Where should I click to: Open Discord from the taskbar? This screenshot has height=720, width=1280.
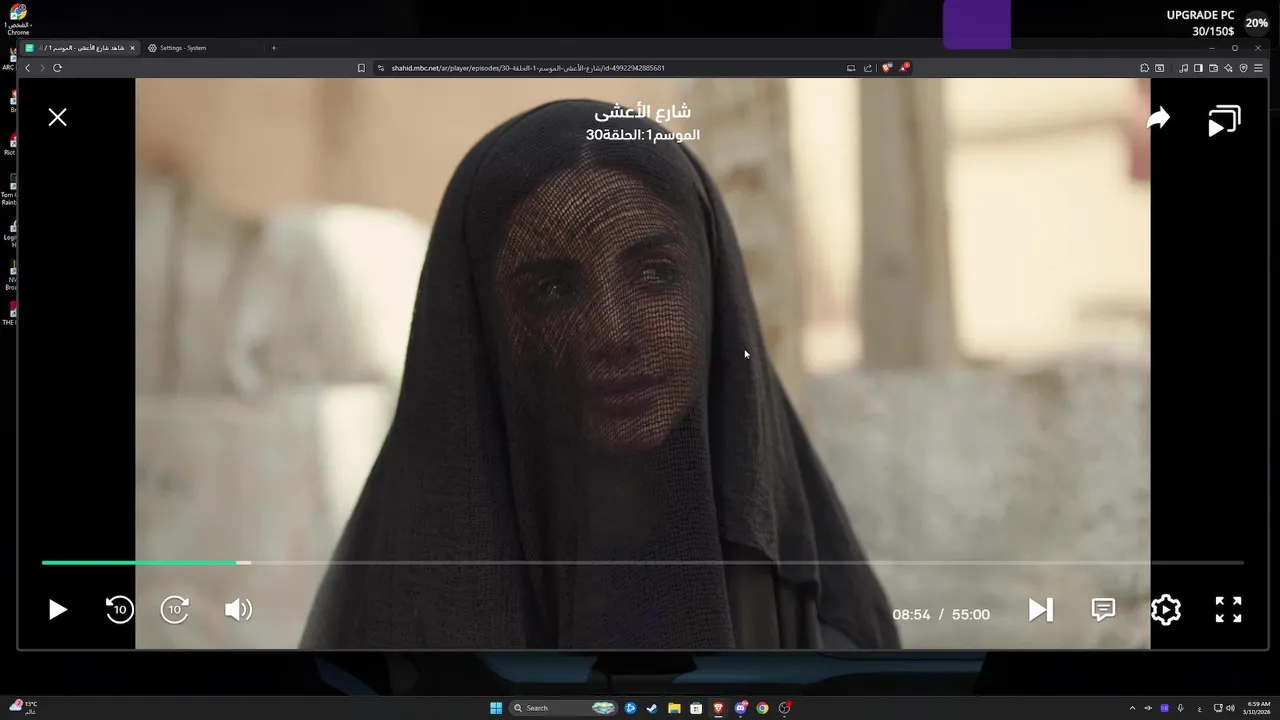[x=740, y=708]
